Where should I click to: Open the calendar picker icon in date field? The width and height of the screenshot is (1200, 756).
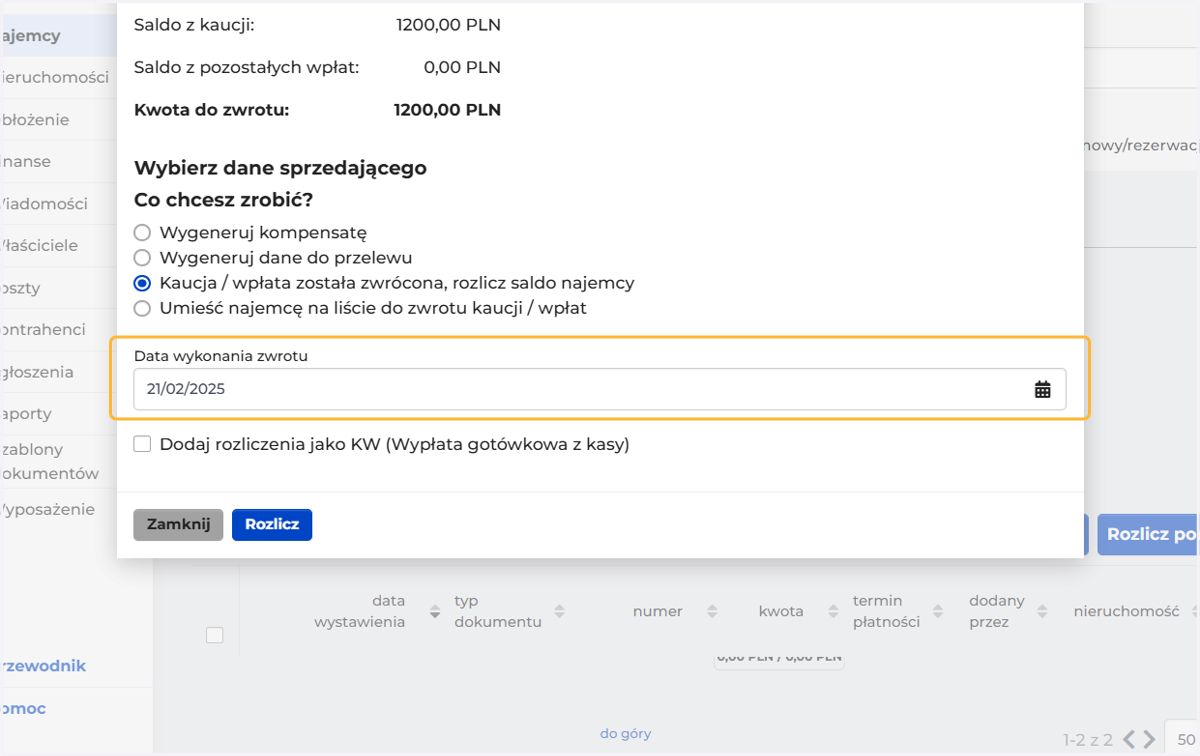click(x=1042, y=390)
